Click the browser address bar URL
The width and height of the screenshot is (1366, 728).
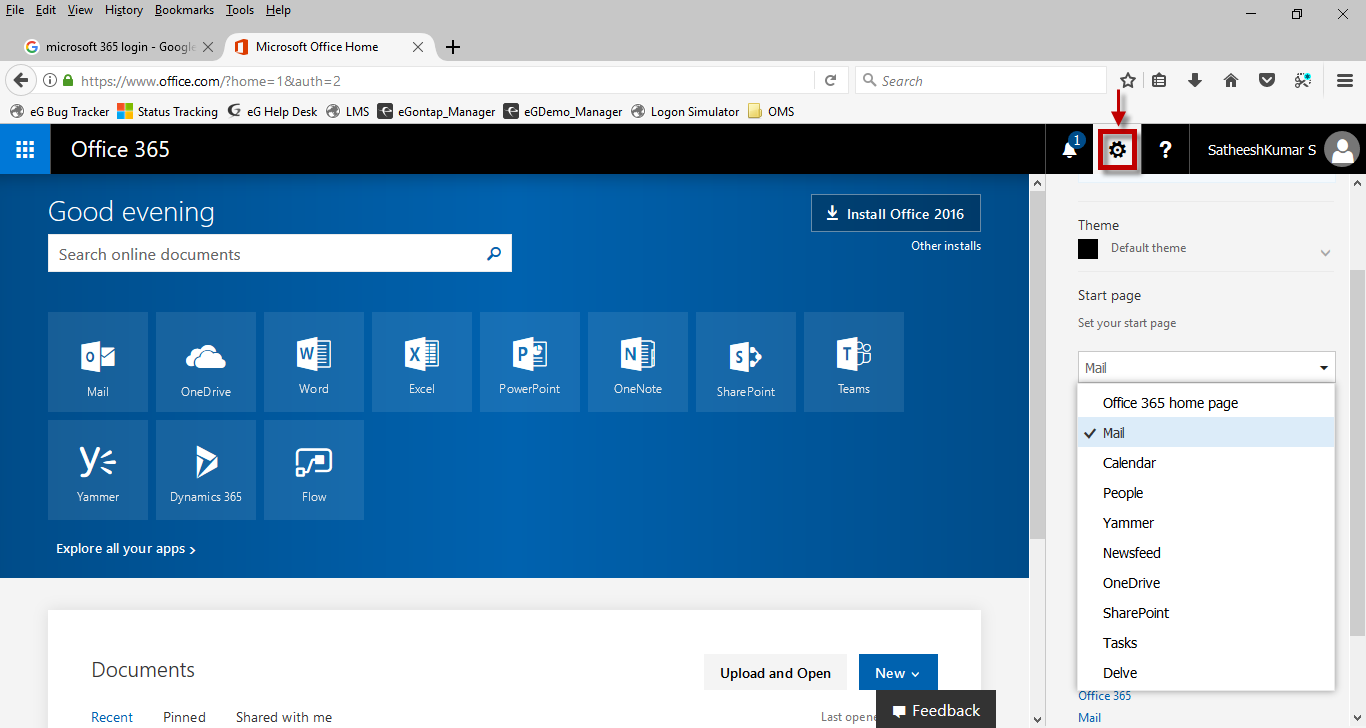click(x=211, y=81)
